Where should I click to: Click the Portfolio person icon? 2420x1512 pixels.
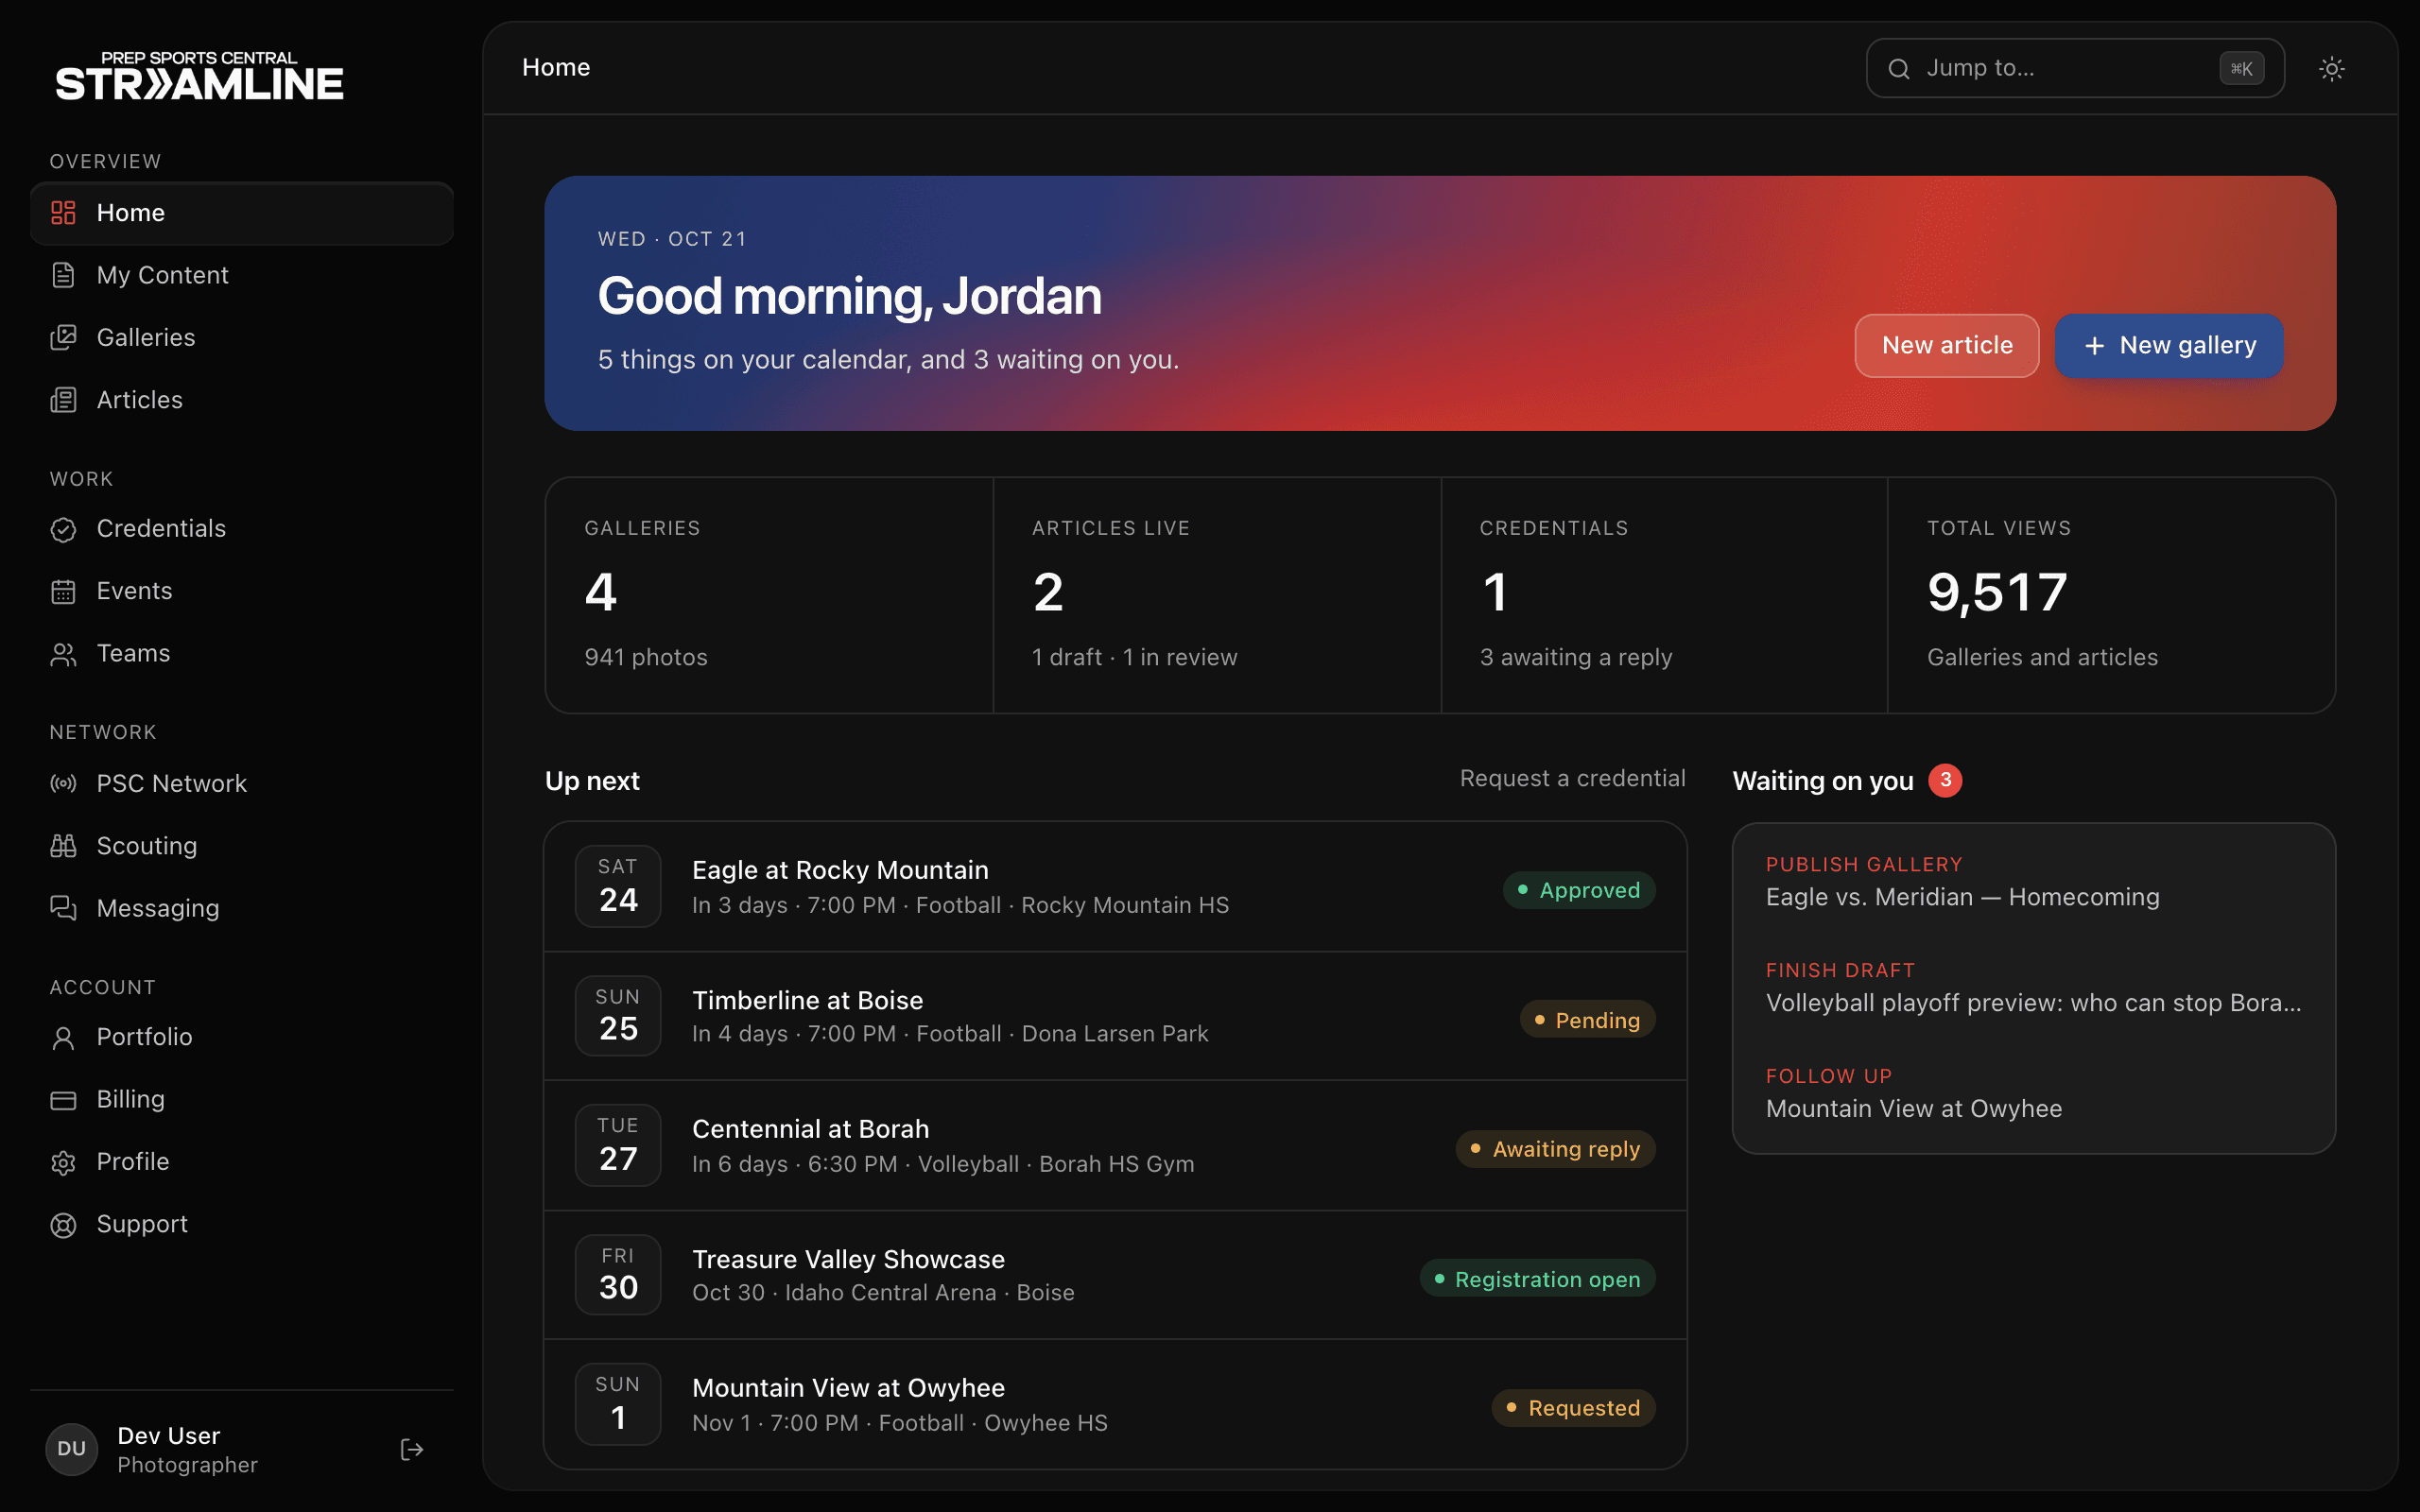coord(63,1037)
